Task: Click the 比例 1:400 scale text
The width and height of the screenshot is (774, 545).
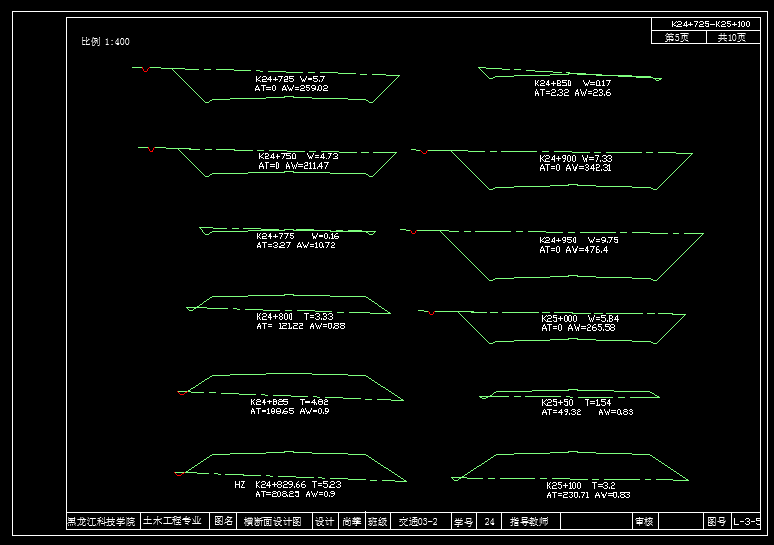Action: pyautogui.click(x=105, y=42)
